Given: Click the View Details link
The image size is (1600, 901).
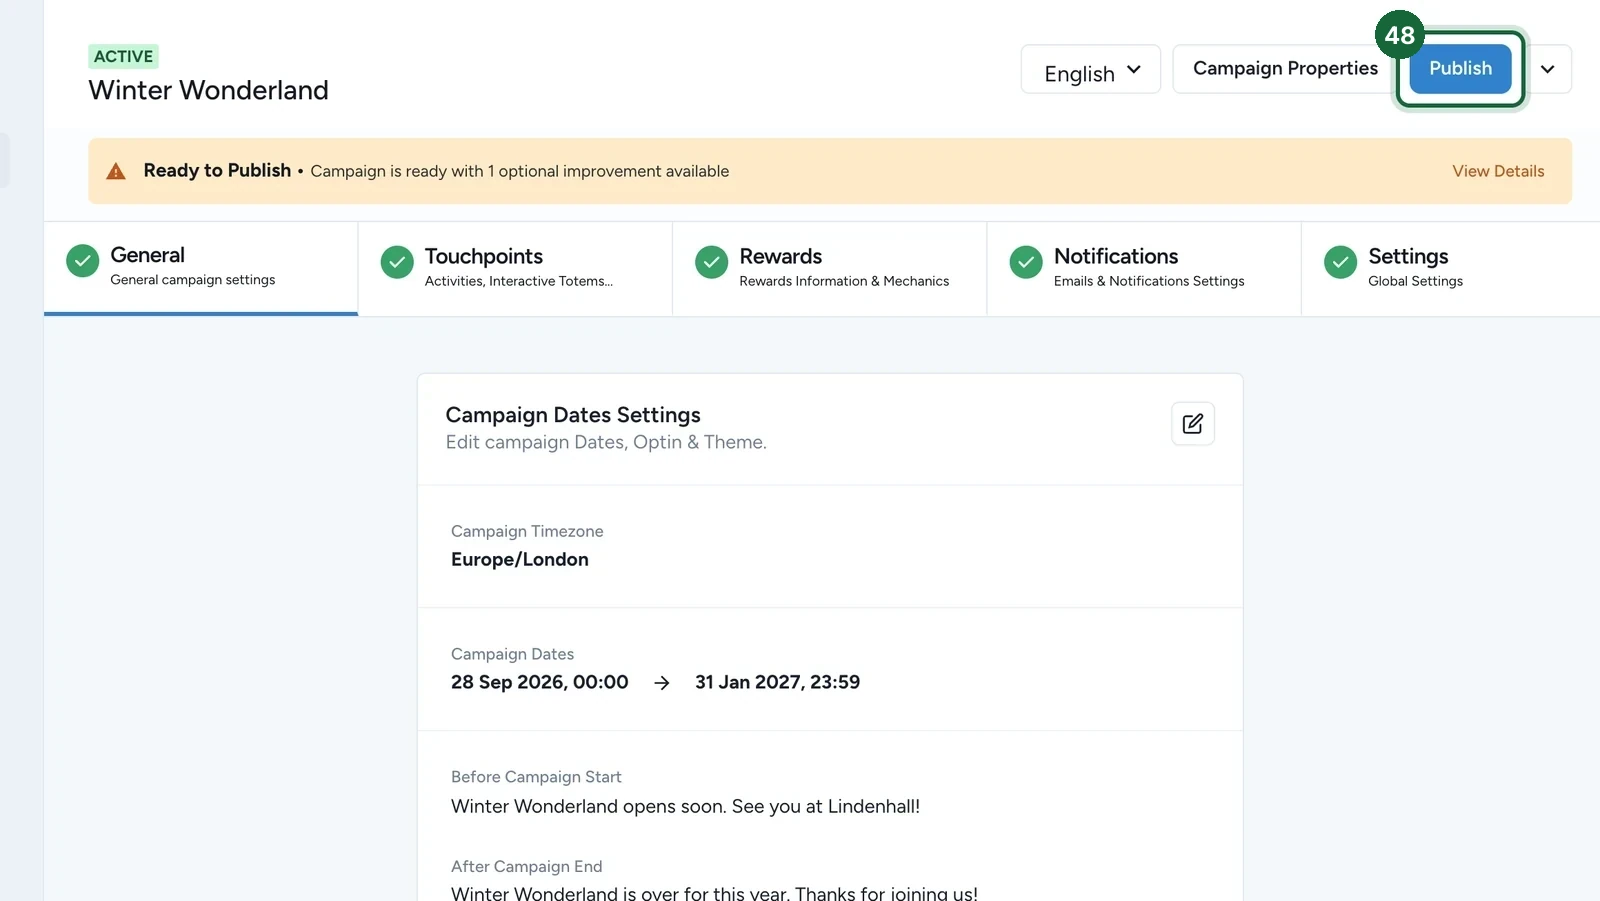Looking at the screenshot, I should pyautogui.click(x=1498, y=171).
